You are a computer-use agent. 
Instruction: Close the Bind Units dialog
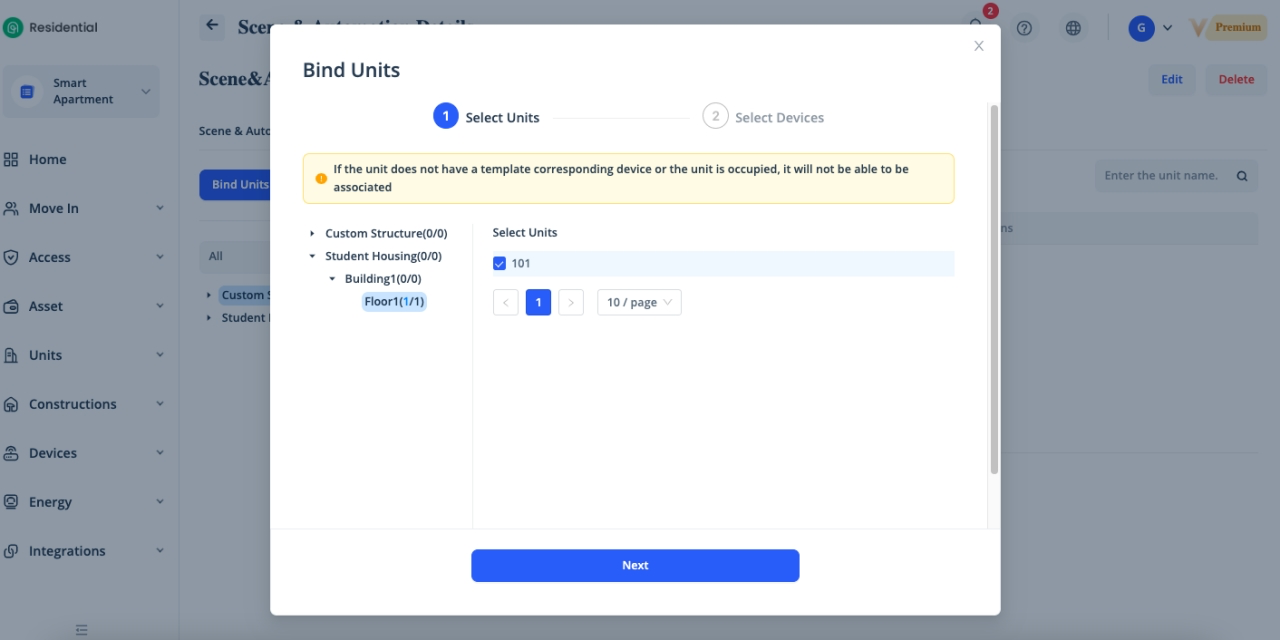click(979, 46)
